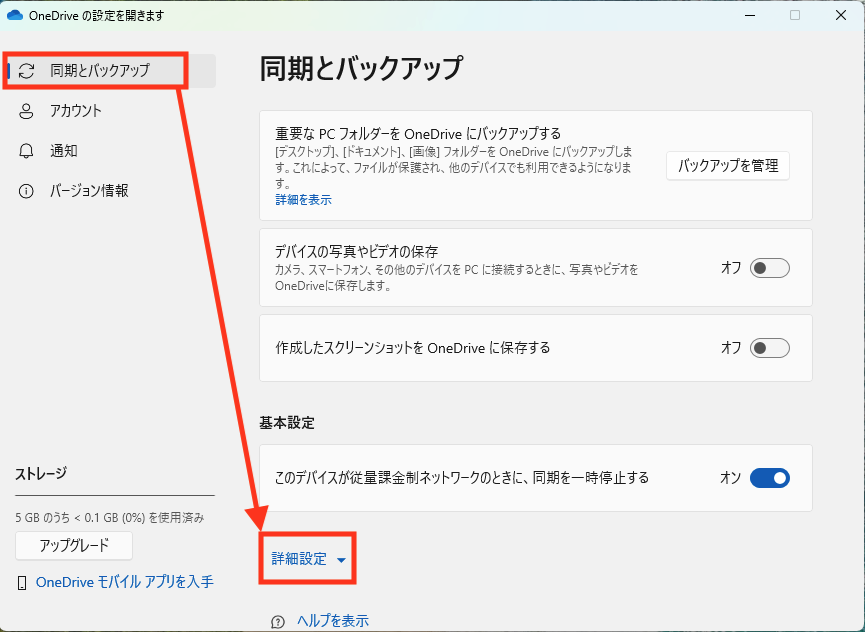Image resolution: width=865 pixels, height=632 pixels.
Task: Toggle saving screenshots to OneDrive
Action: [x=770, y=348]
